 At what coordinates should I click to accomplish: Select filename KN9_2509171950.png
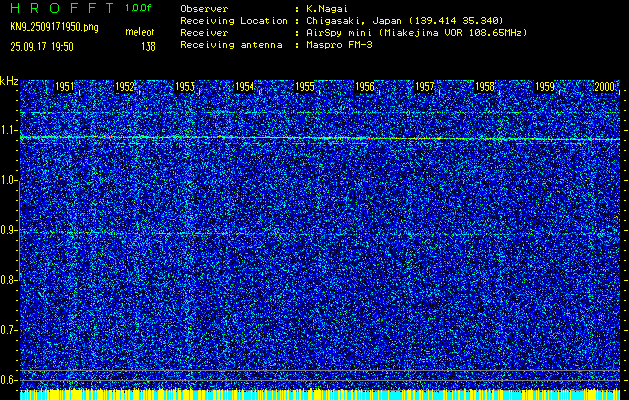click(54, 27)
